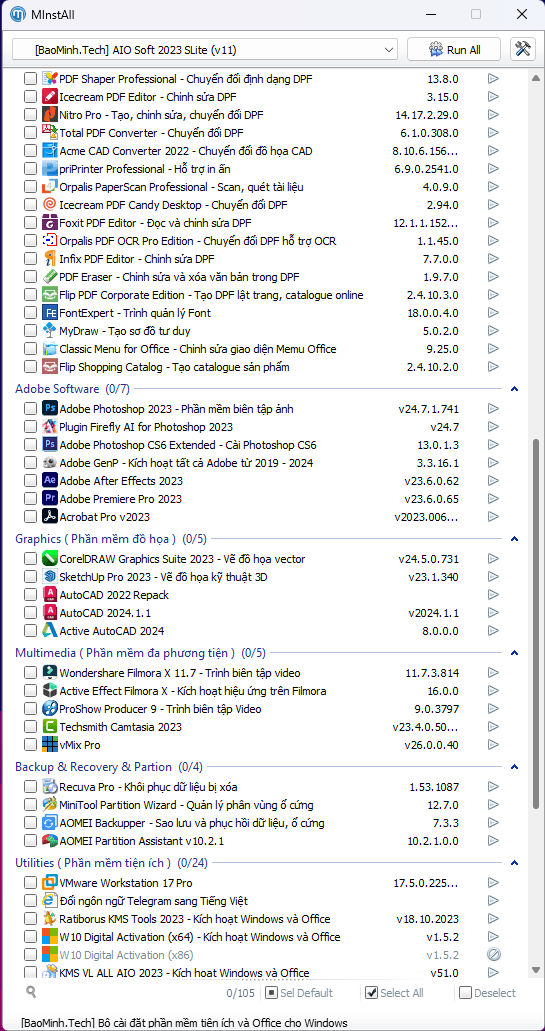Image resolution: width=545 pixels, height=1031 pixels.
Task: Click the vMix Pro icon
Action: click(50, 745)
